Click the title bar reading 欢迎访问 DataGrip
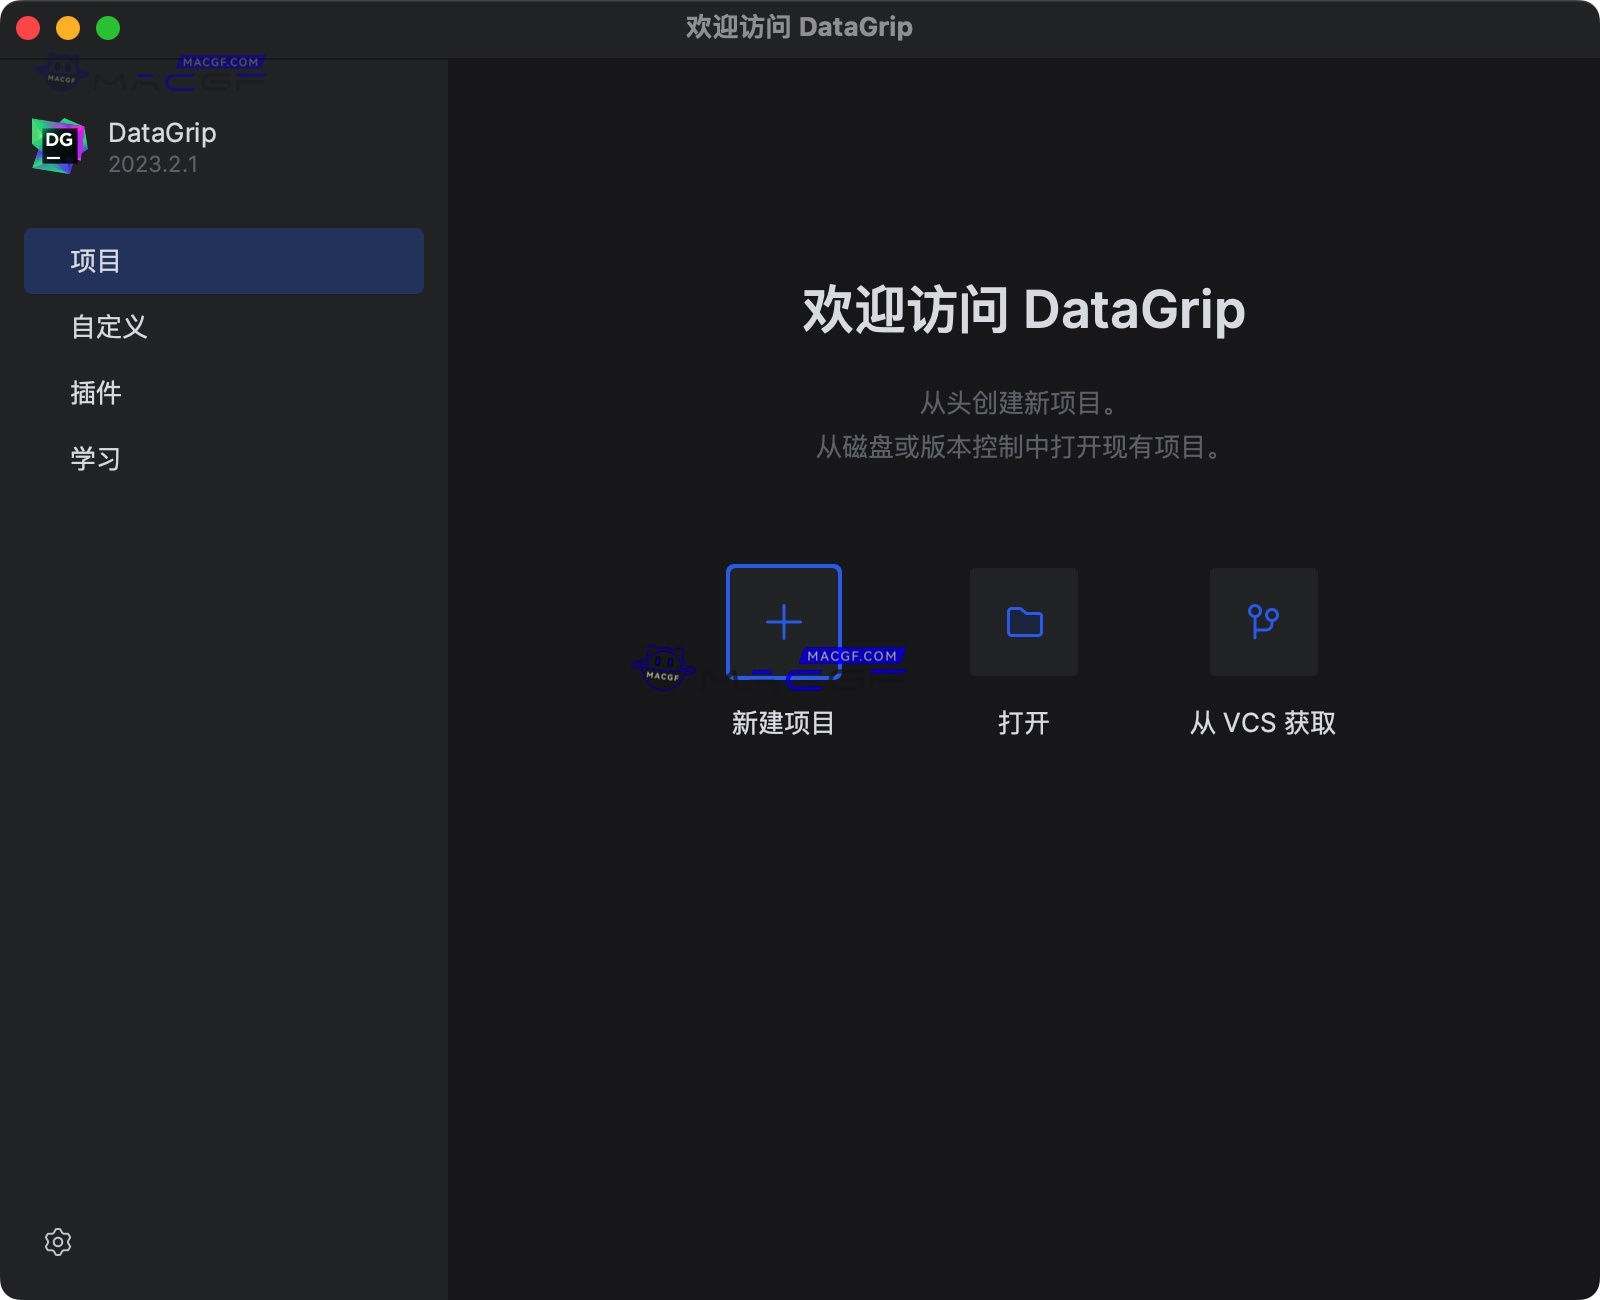Viewport: 1600px width, 1300px height. [x=800, y=27]
